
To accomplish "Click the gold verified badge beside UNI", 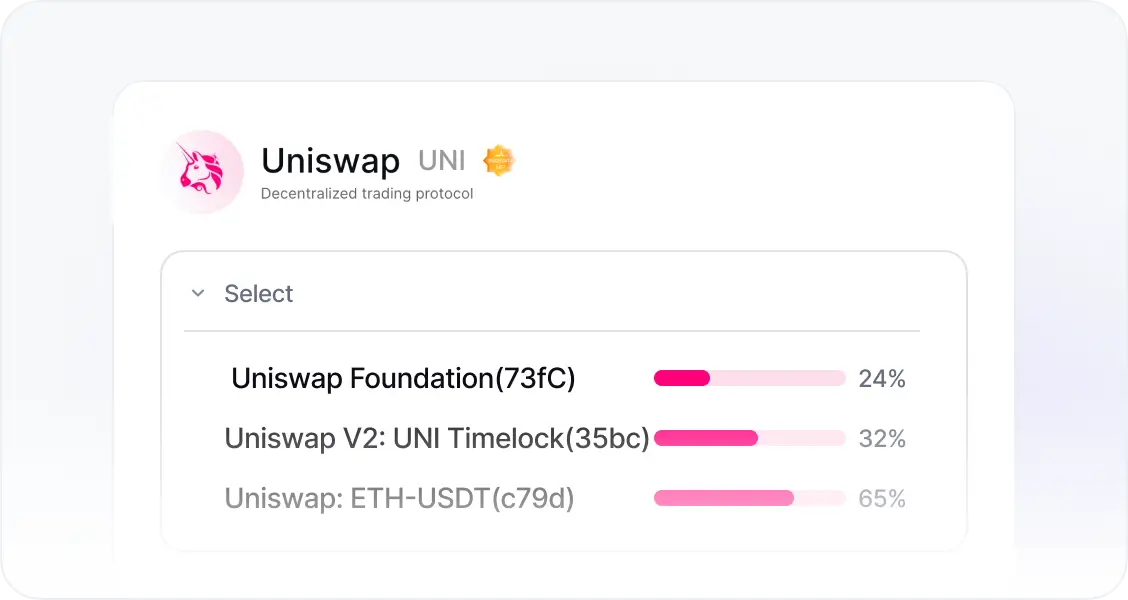I will click(x=498, y=161).
